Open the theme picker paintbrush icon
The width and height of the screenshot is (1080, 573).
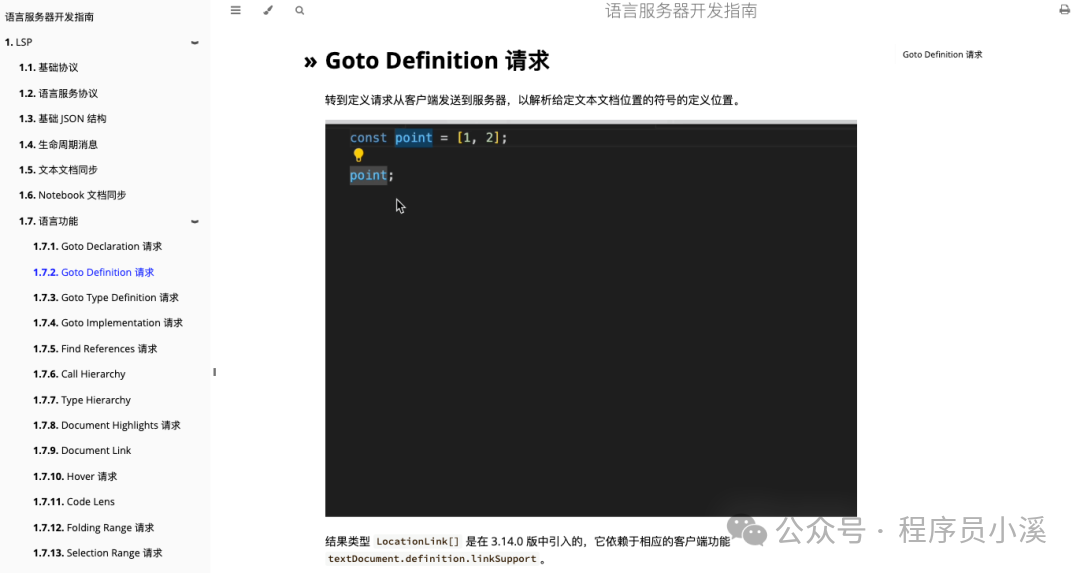tap(268, 10)
